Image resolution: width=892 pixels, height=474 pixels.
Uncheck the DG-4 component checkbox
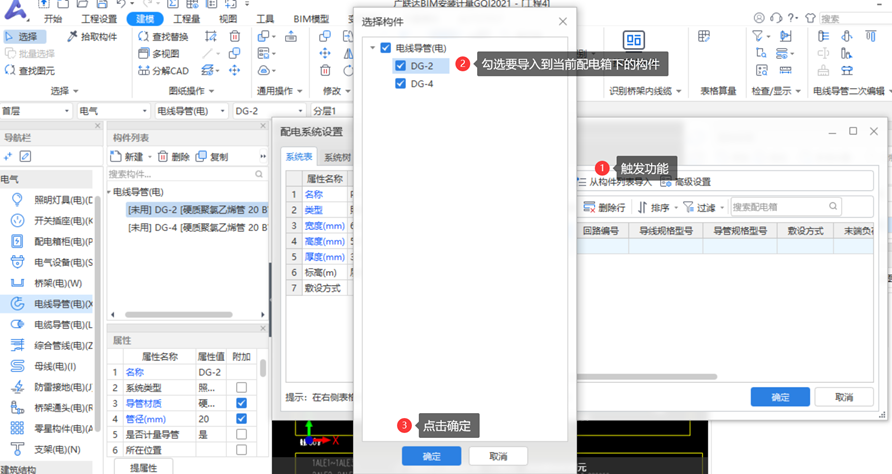click(401, 84)
